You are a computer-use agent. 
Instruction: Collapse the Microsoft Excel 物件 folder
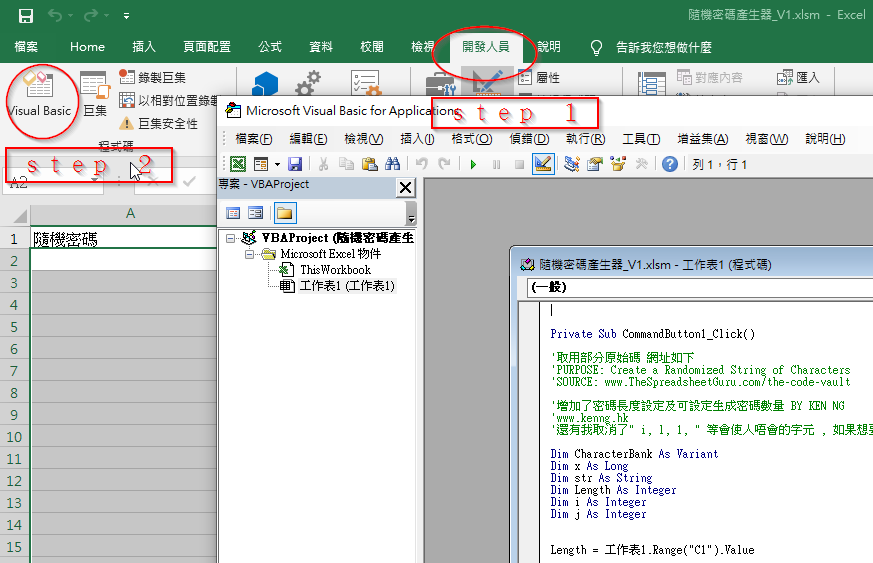tap(250, 255)
